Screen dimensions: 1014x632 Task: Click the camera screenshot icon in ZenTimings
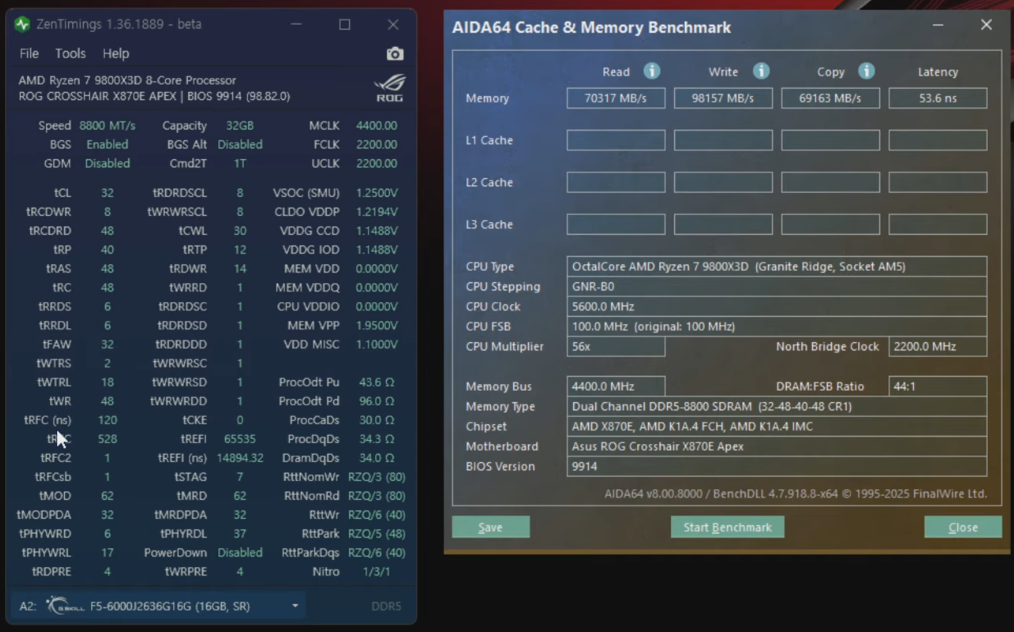coord(394,54)
